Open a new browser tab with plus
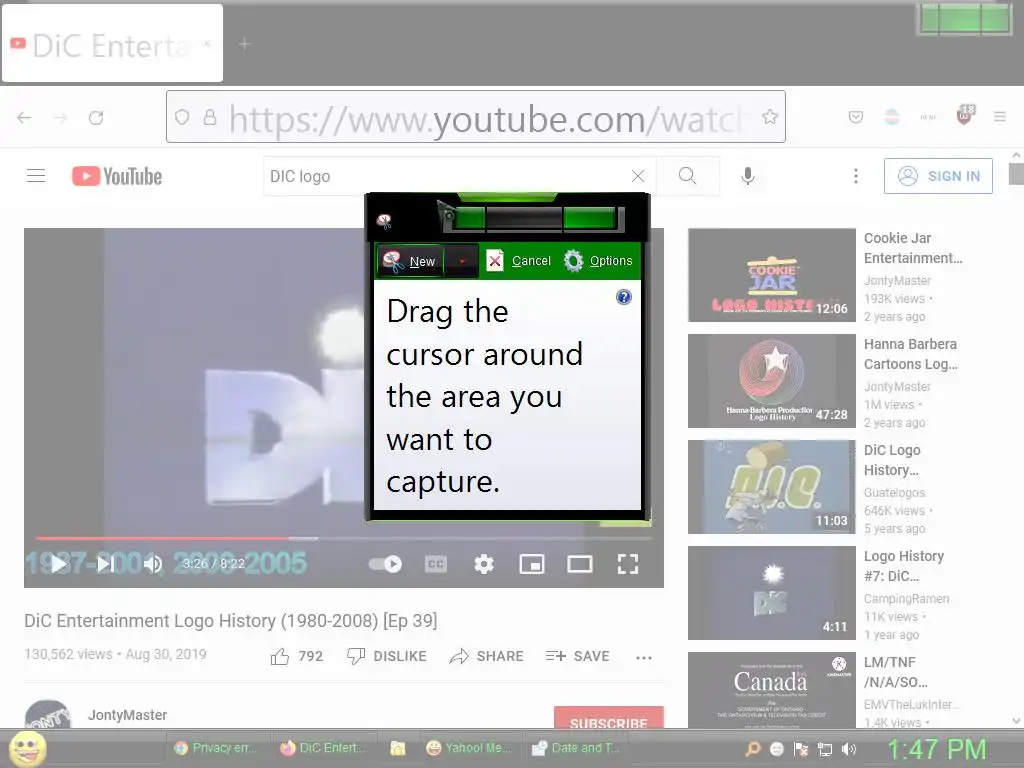 (244, 44)
